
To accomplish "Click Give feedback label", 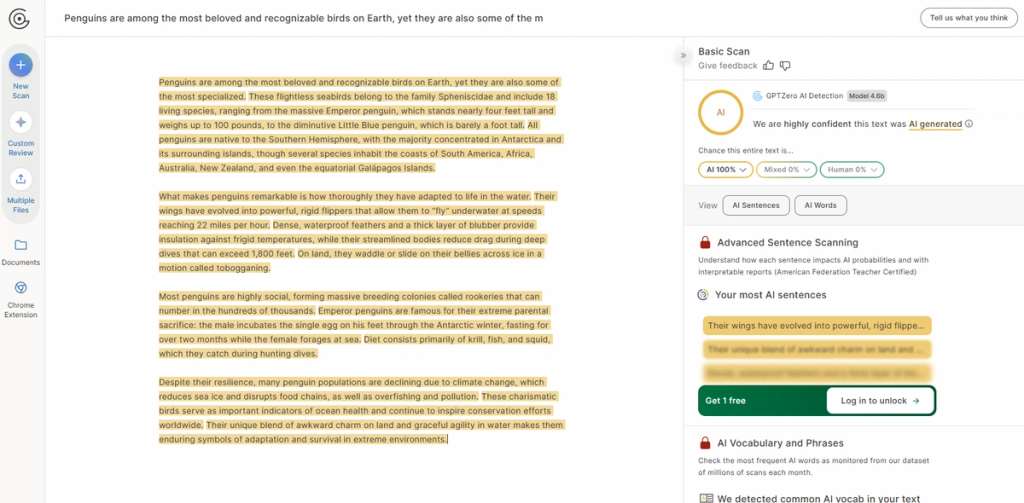I will pos(728,65).
